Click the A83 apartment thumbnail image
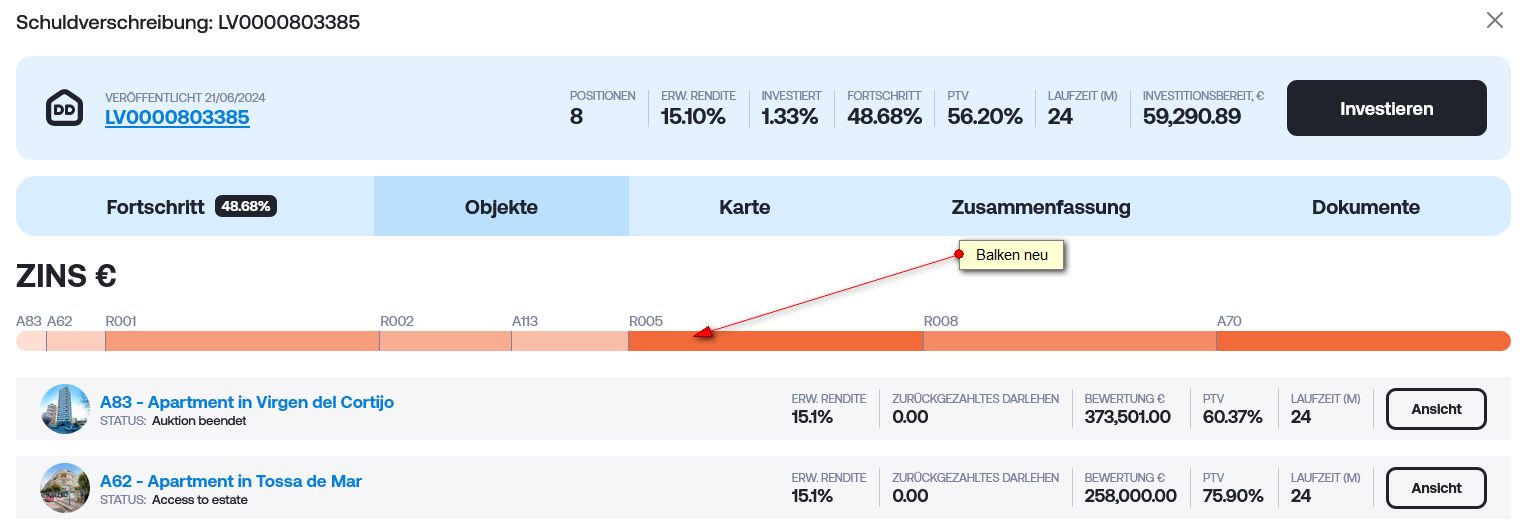Image resolution: width=1539 pixels, height=523 pixels. point(65,409)
